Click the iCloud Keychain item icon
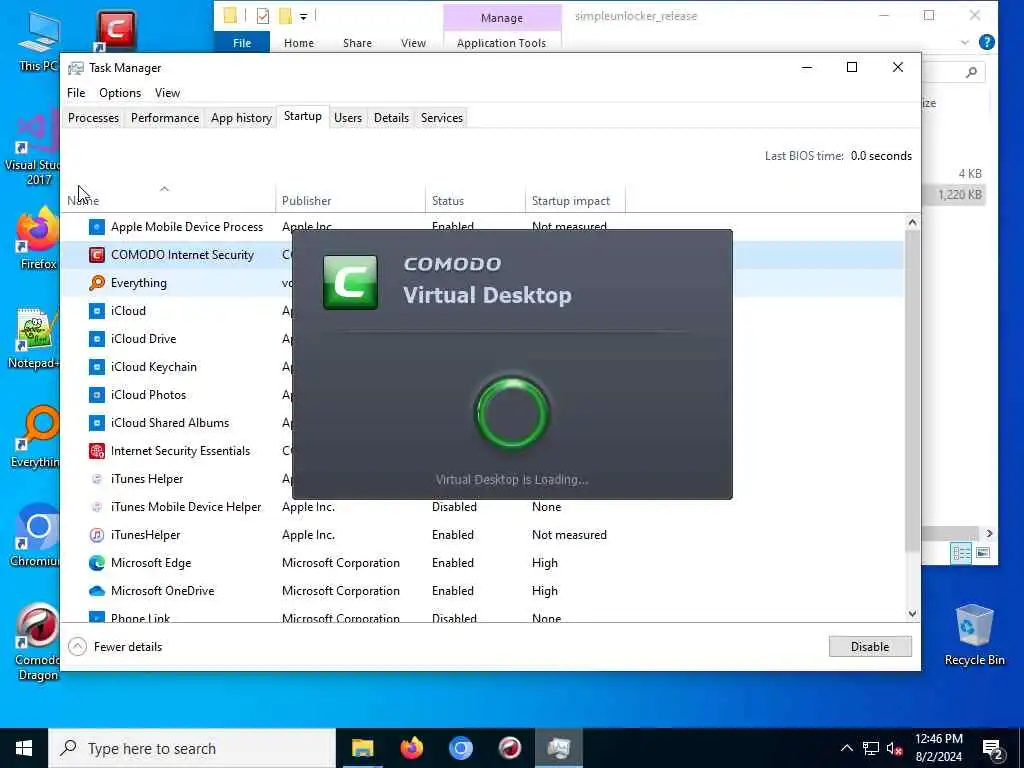The width and height of the screenshot is (1024, 768). coord(97,367)
